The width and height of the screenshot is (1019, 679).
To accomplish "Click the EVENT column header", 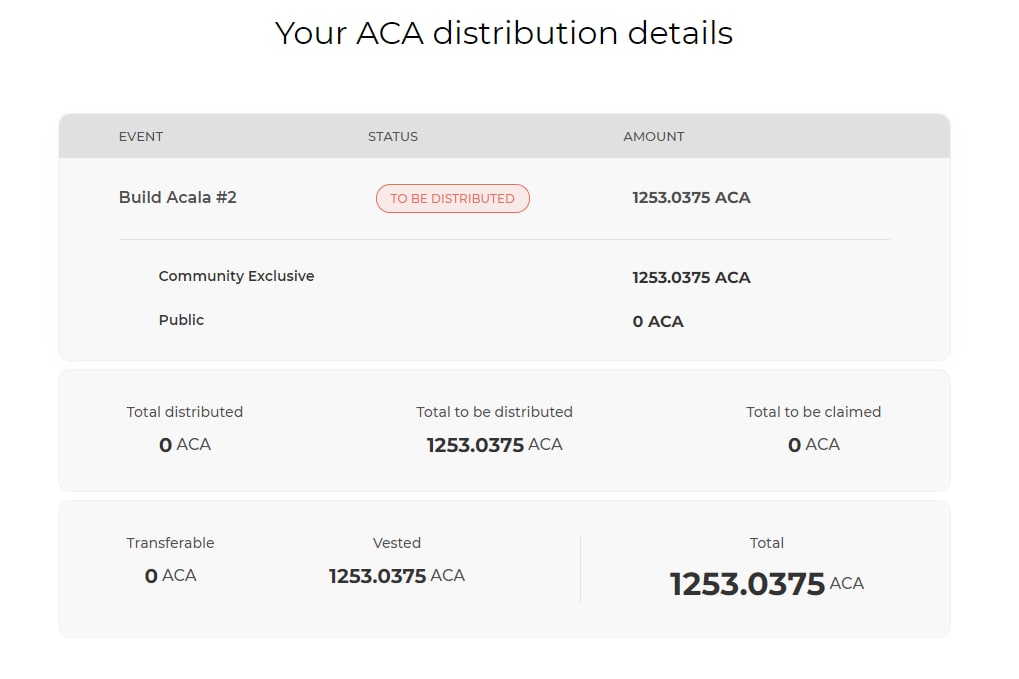I will [x=140, y=136].
